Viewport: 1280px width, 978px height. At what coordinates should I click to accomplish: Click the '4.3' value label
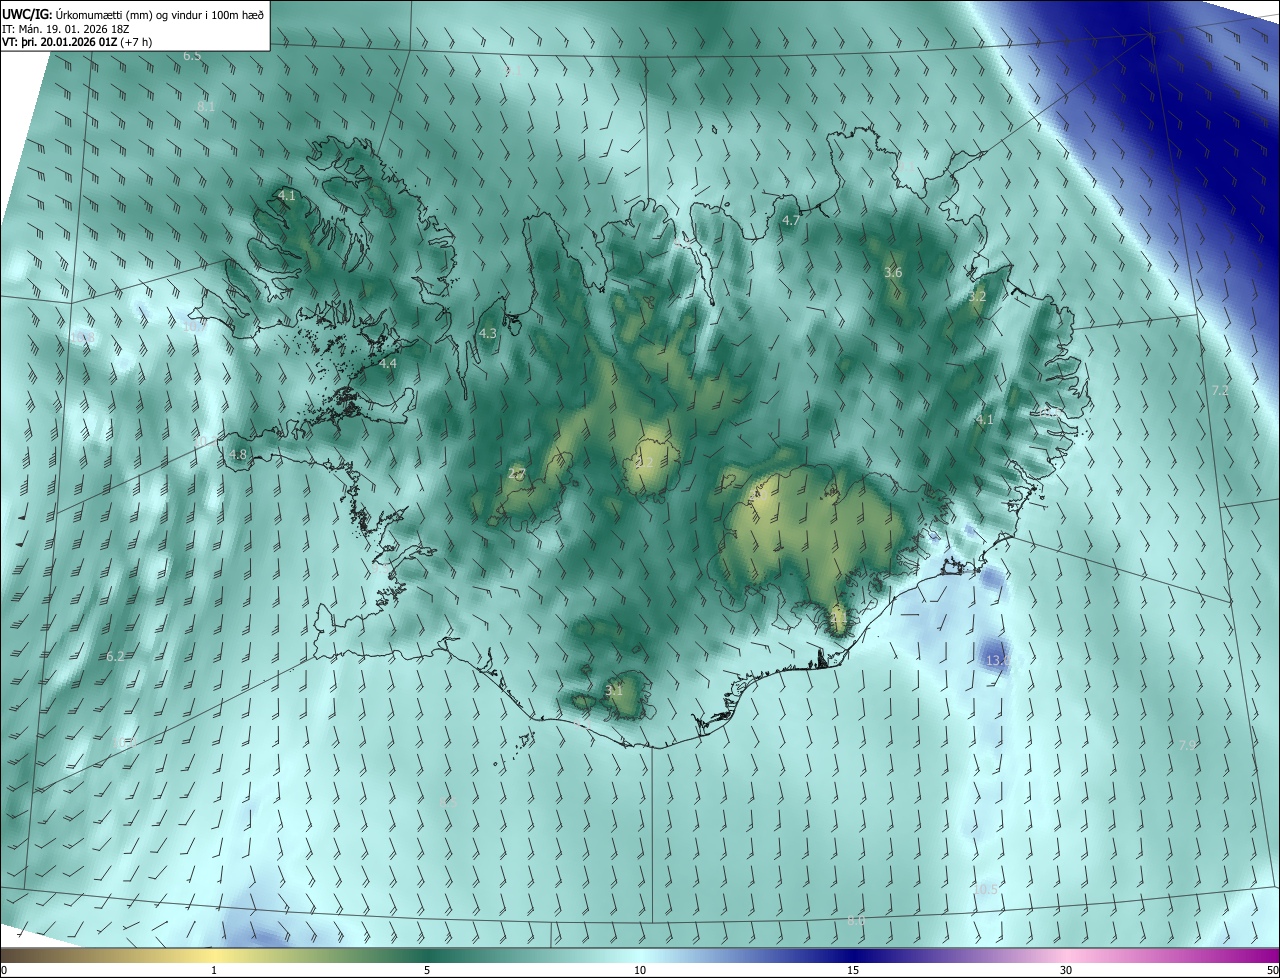click(488, 333)
